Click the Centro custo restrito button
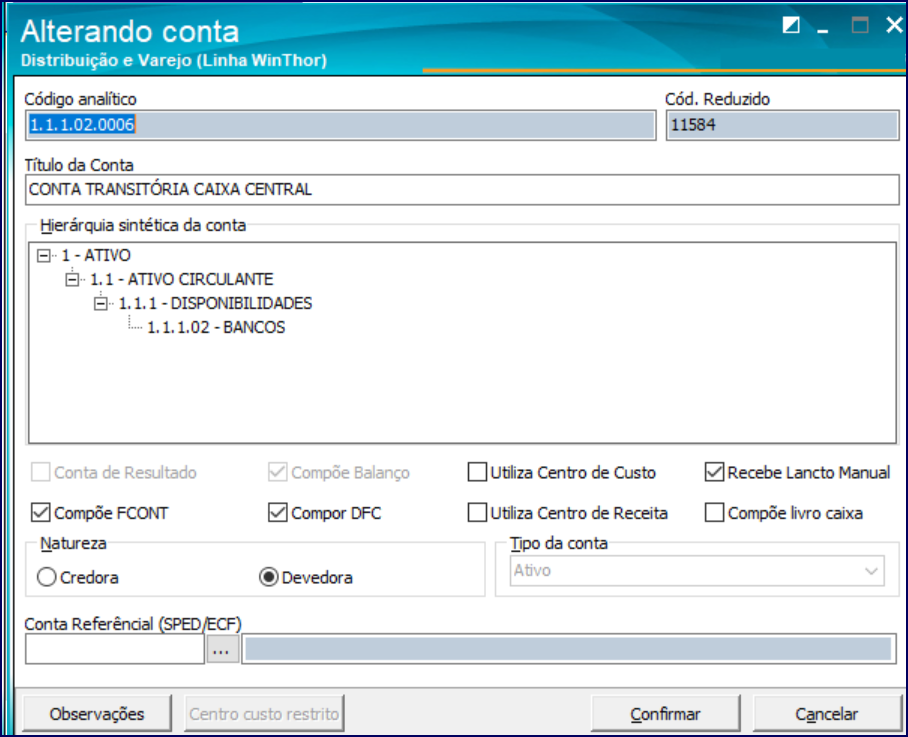Screen dimensions: 908x737 click(264, 714)
